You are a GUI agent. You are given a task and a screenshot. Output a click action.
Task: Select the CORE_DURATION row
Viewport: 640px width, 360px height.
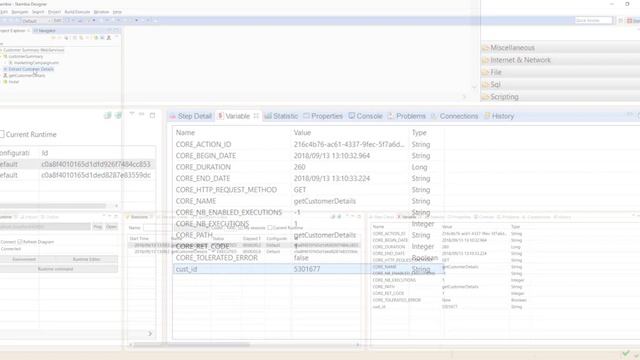(308, 167)
